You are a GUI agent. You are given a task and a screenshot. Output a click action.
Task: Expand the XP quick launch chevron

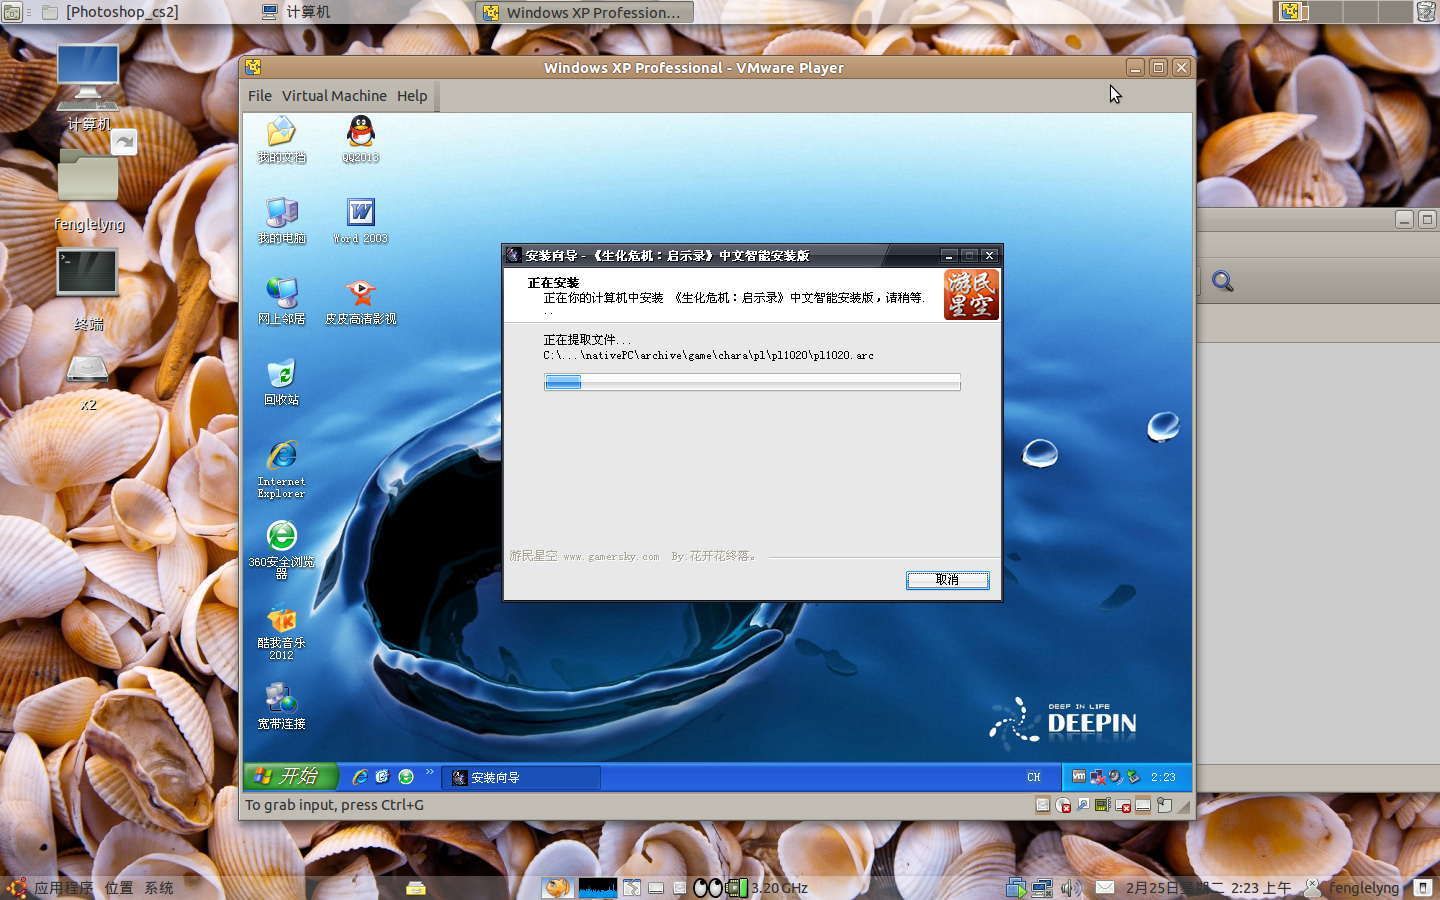coord(430,772)
